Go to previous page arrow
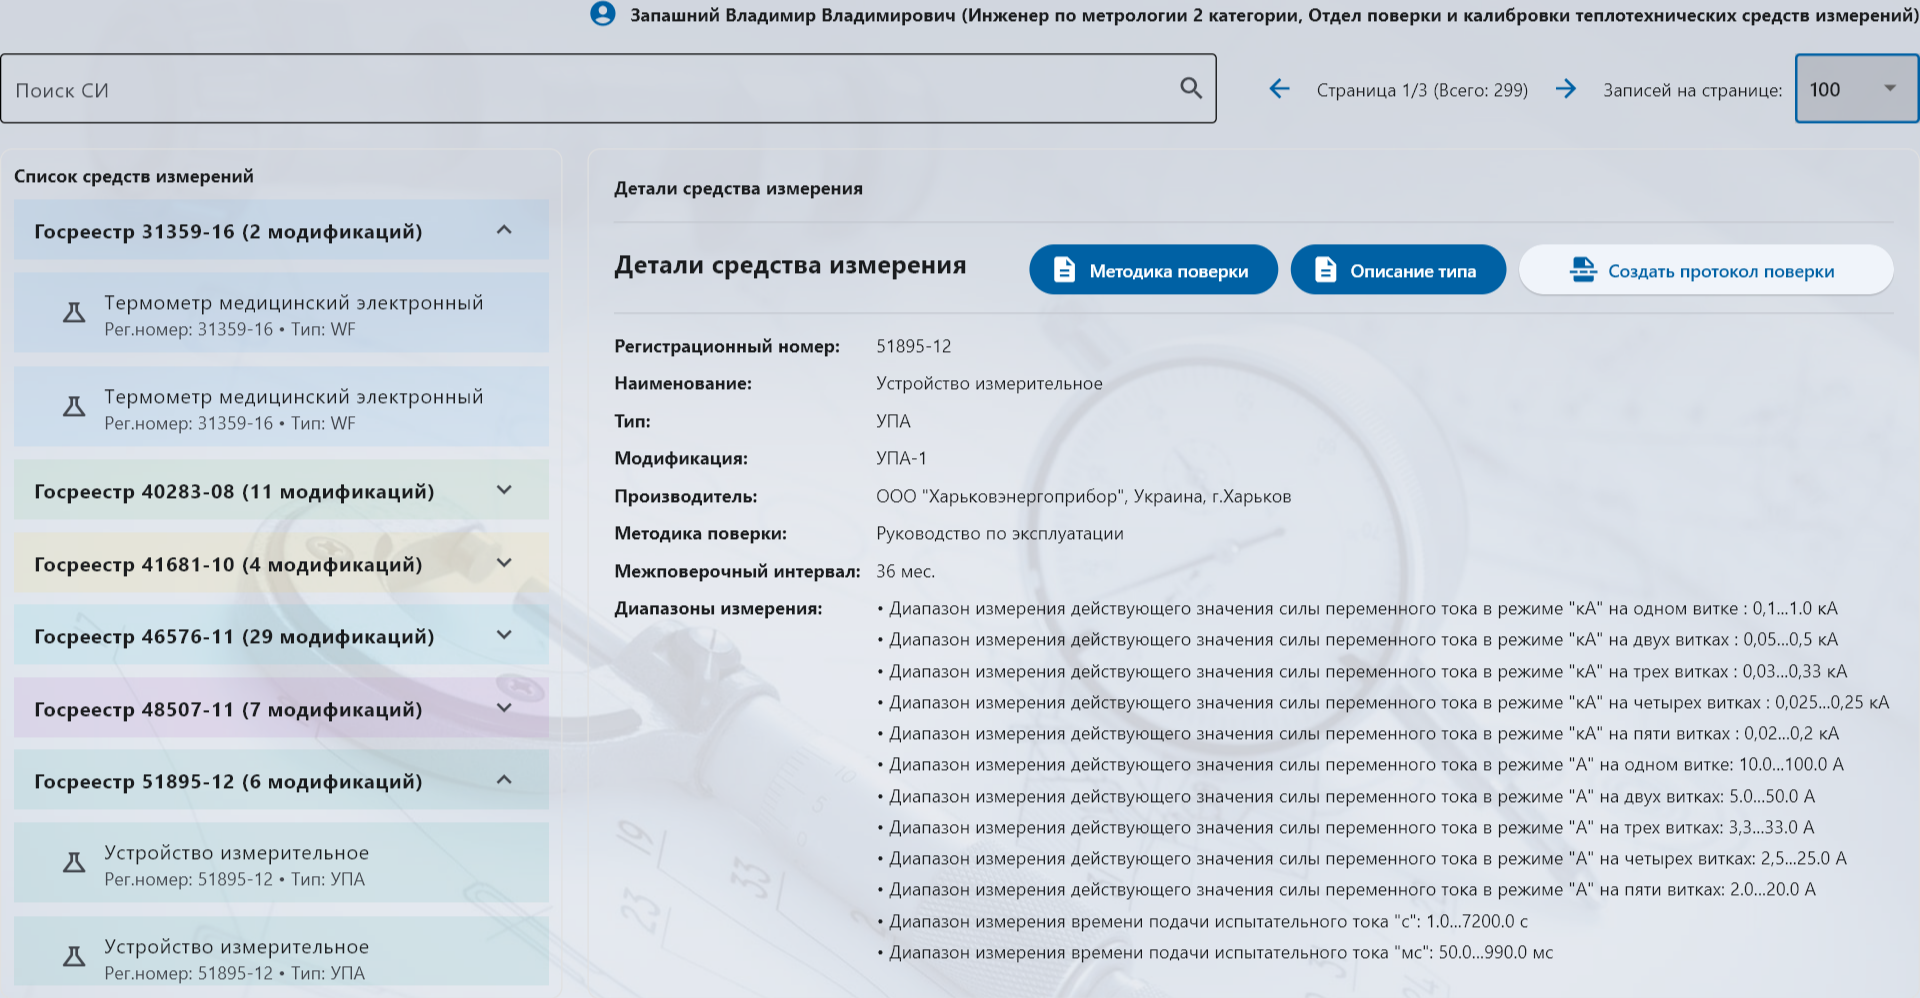1920x998 pixels. [x=1279, y=89]
